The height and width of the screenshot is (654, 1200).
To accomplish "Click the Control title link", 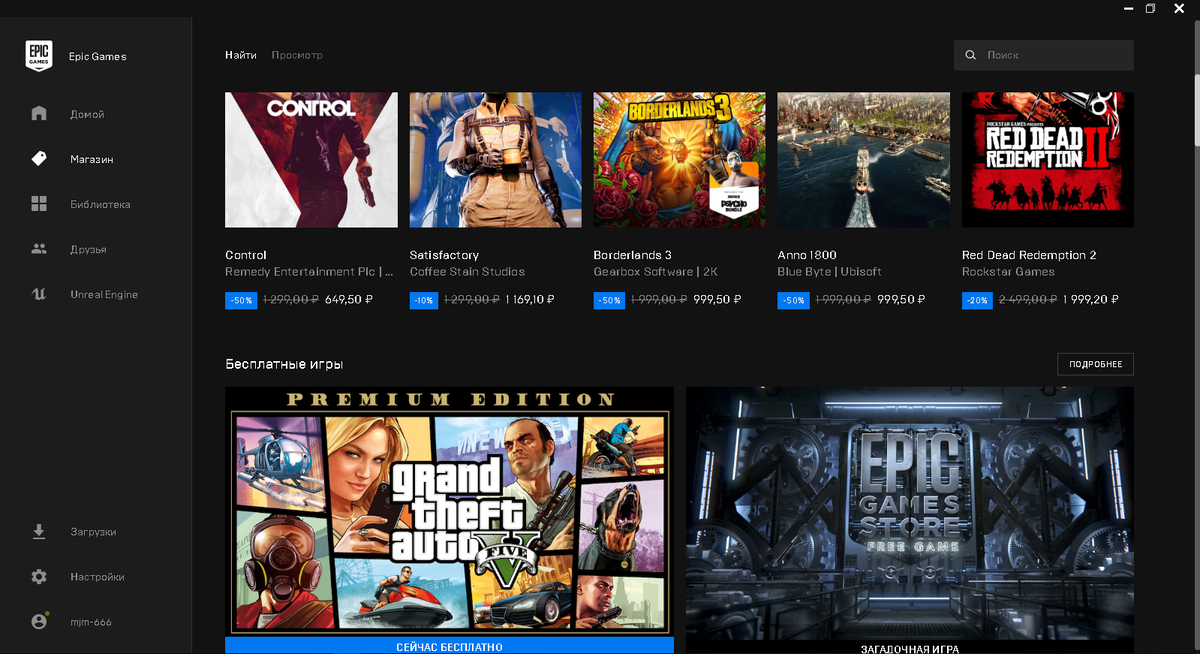I will (246, 255).
